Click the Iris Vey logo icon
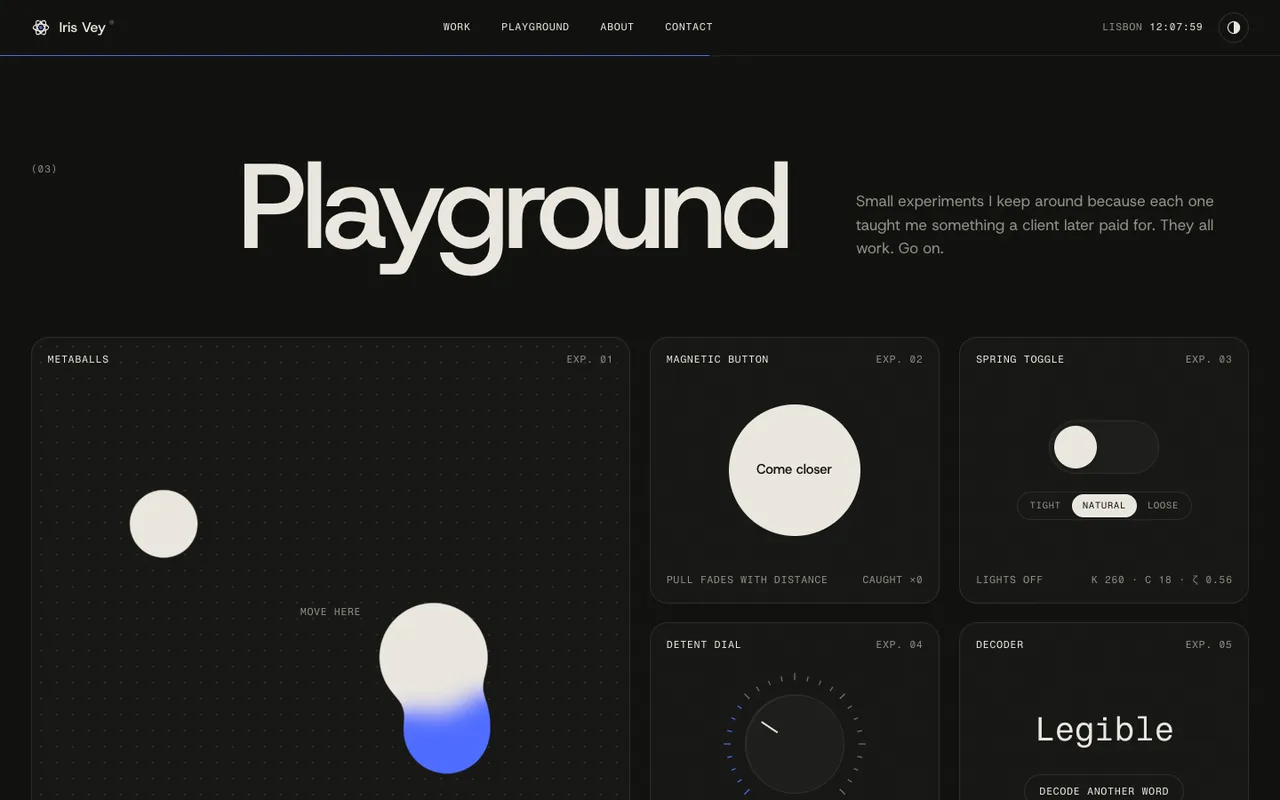 [41, 27]
